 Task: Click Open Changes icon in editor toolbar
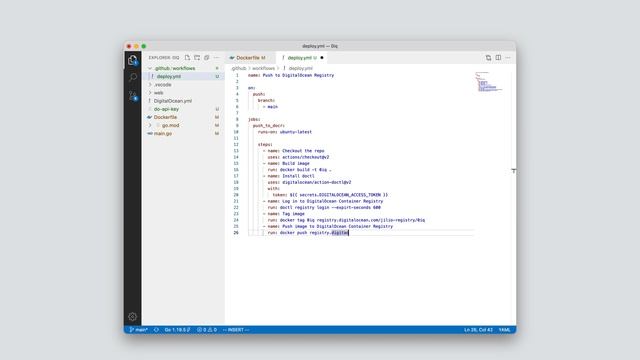488,58
